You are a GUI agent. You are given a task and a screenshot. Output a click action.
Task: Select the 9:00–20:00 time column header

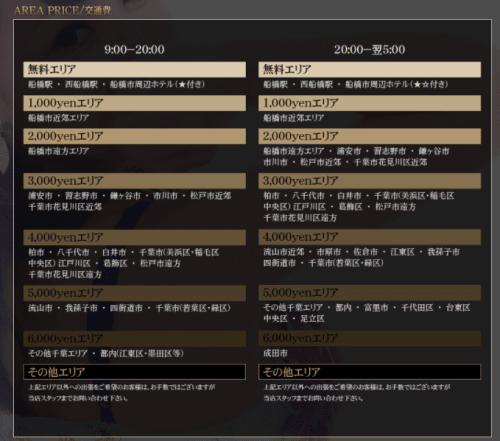pos(134,50)
